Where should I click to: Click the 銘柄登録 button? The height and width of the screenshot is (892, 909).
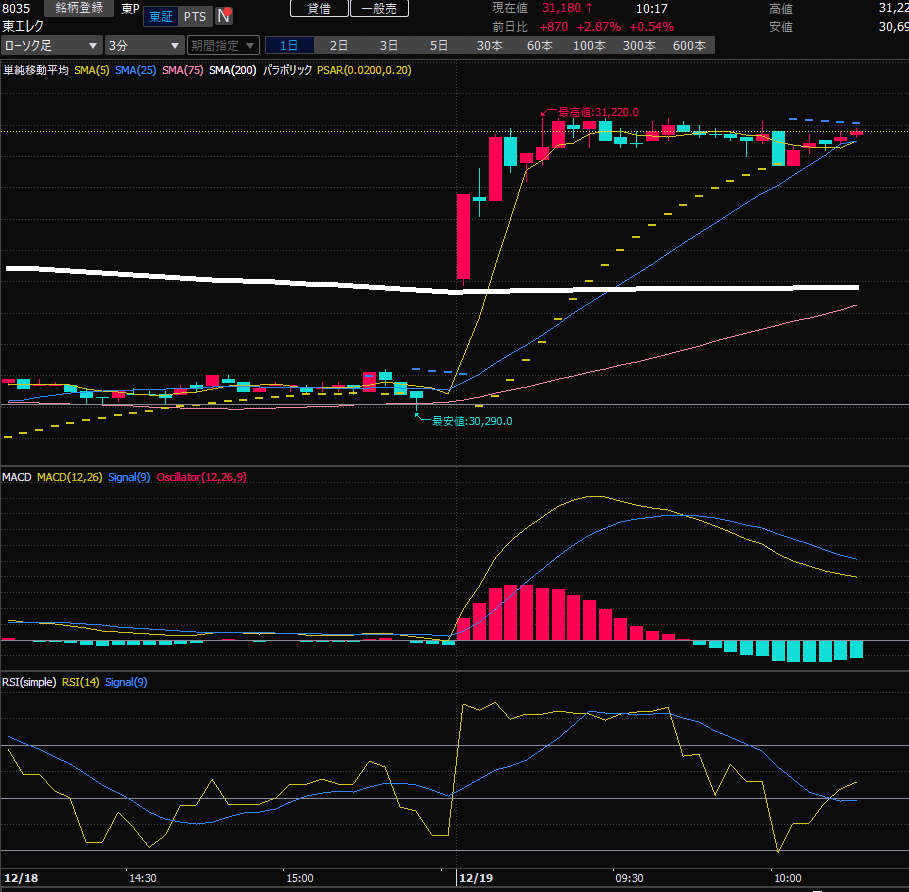(79, 8)
